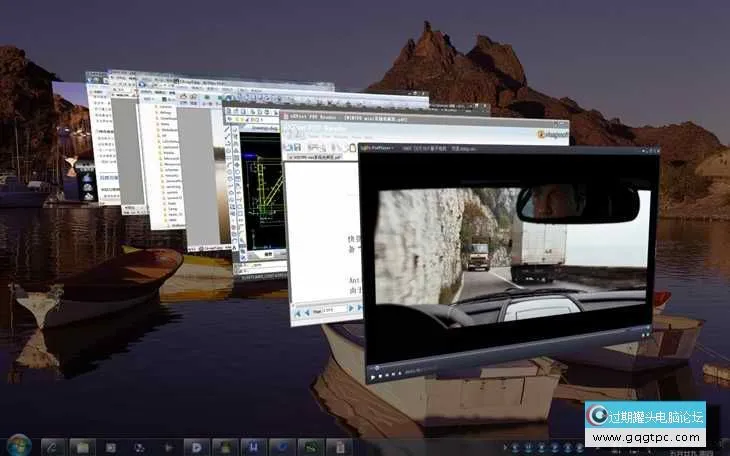
Task: Open the folder icon on taskbar
Action: tap(82, 446)
